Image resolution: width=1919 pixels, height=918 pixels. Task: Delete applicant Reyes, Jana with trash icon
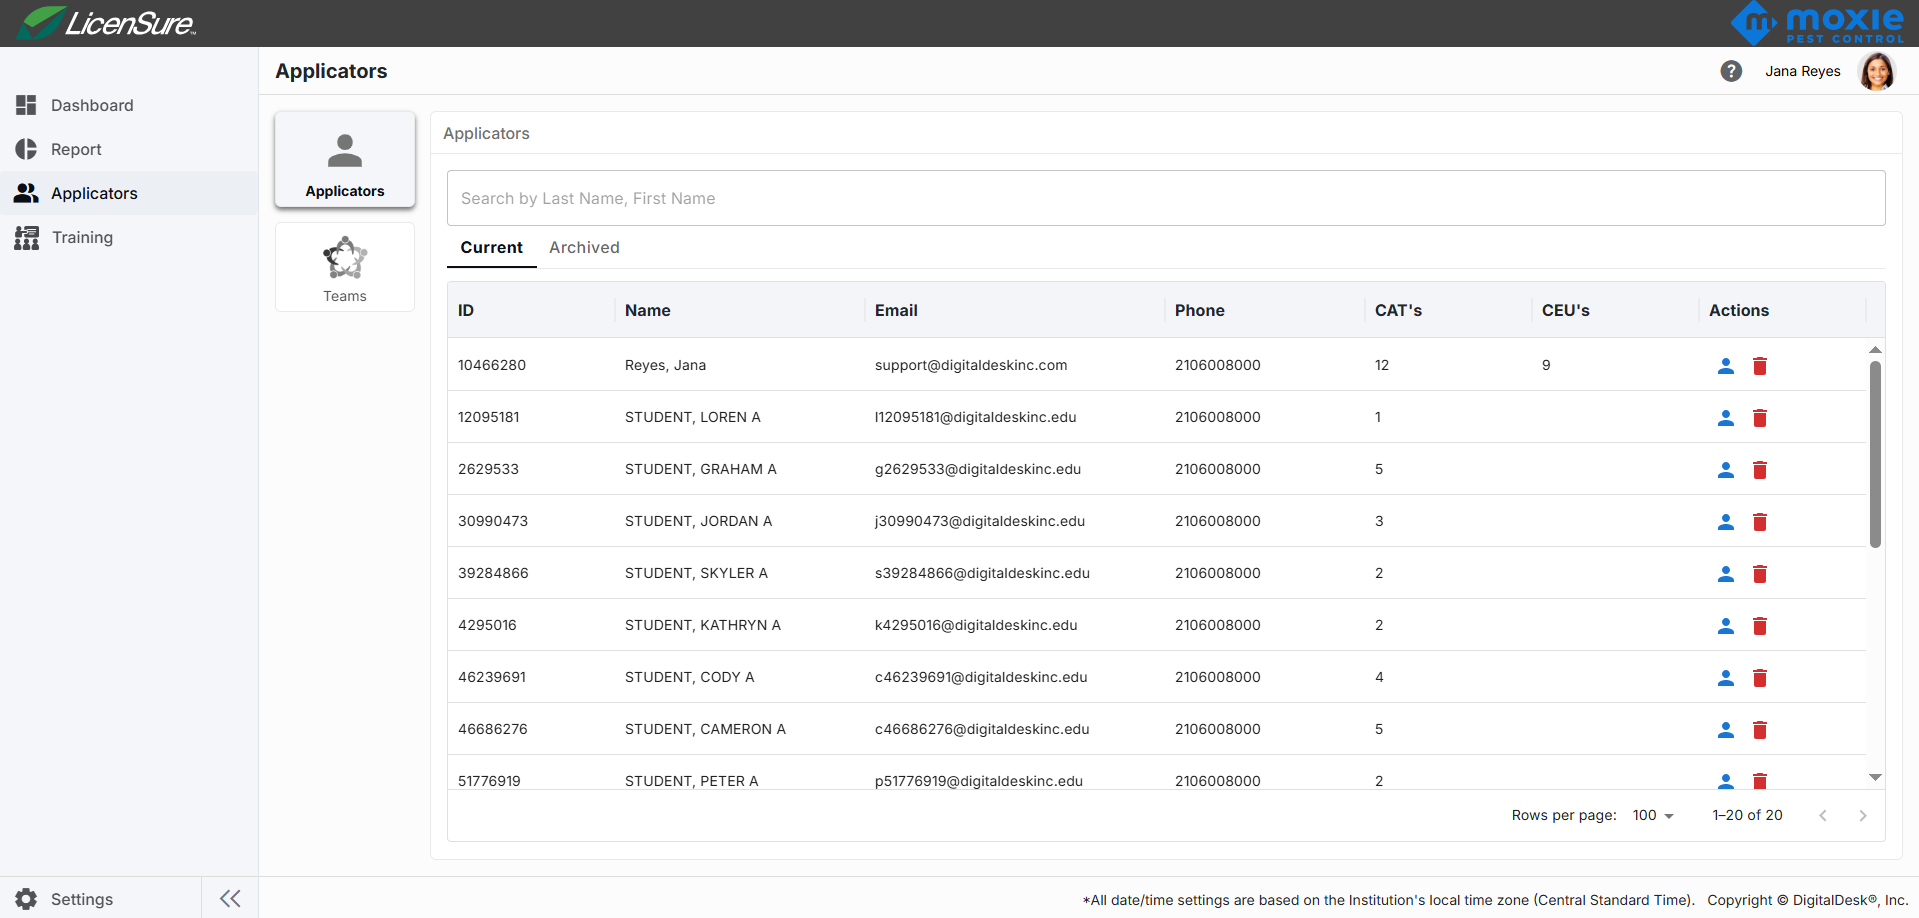pos(1760,366)
